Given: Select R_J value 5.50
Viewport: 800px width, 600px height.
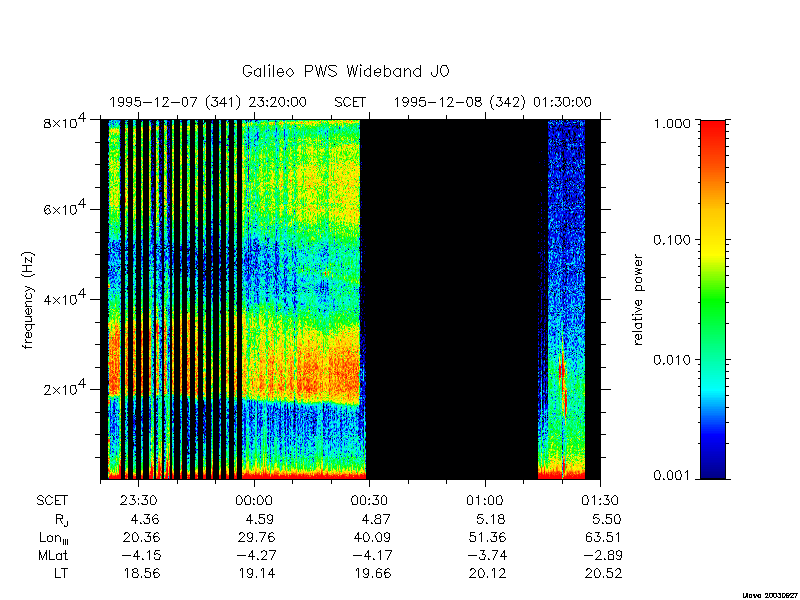Looking at the screenshot, I should pos(607,519).
